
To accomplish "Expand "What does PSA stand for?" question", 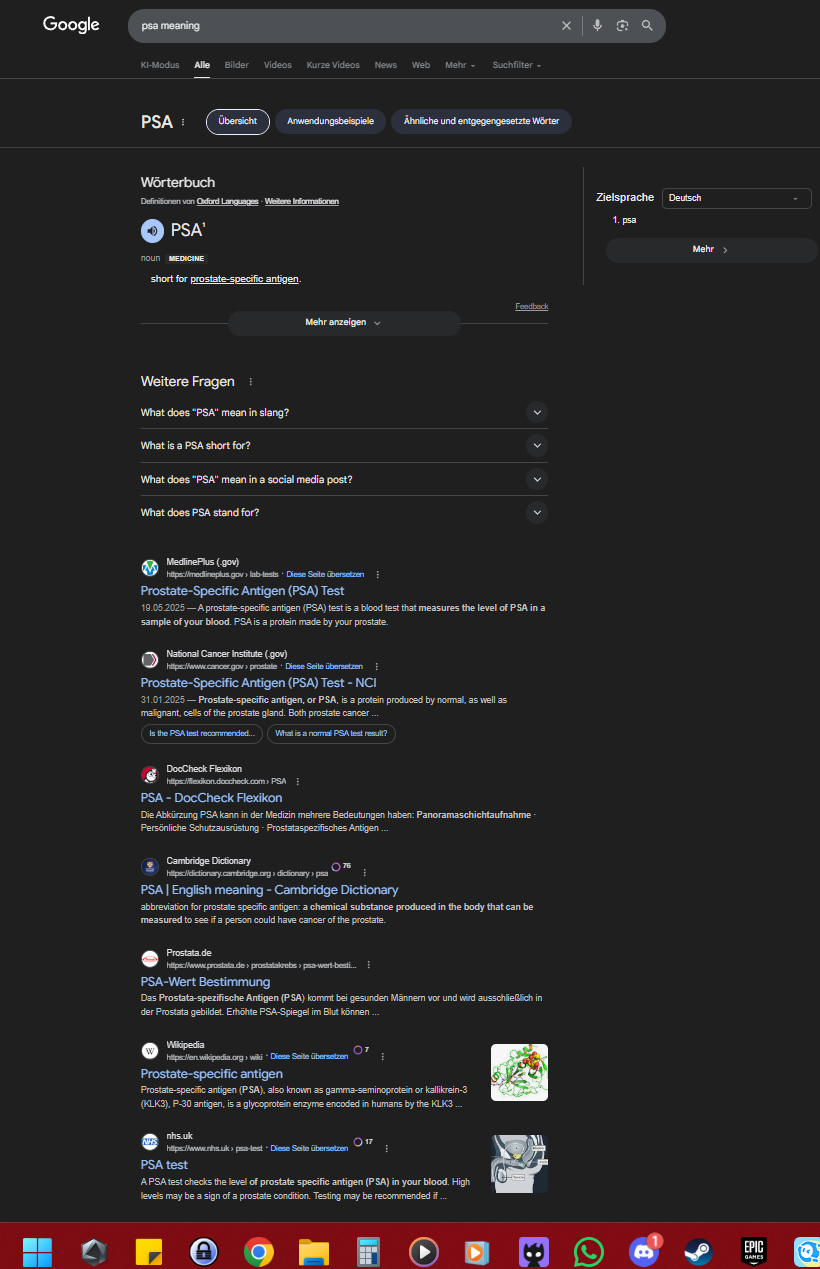I will point(537,513).
